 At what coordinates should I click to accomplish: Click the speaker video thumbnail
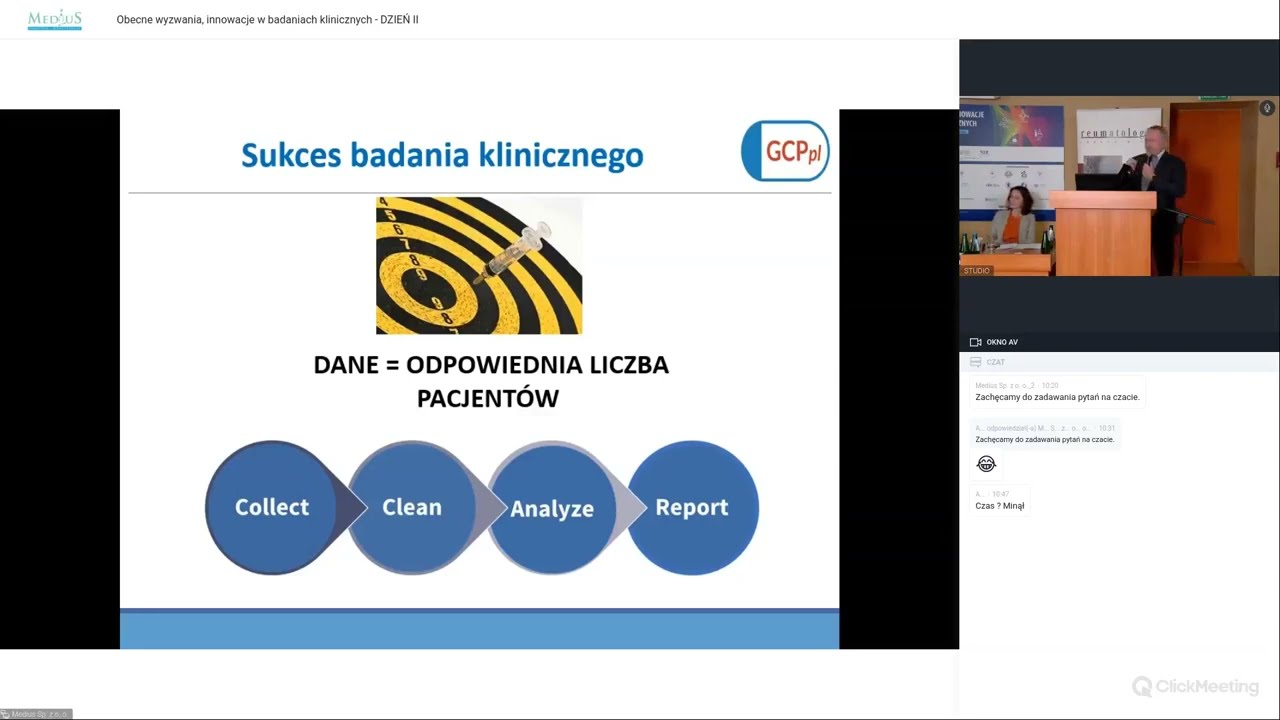[1119, 186]
